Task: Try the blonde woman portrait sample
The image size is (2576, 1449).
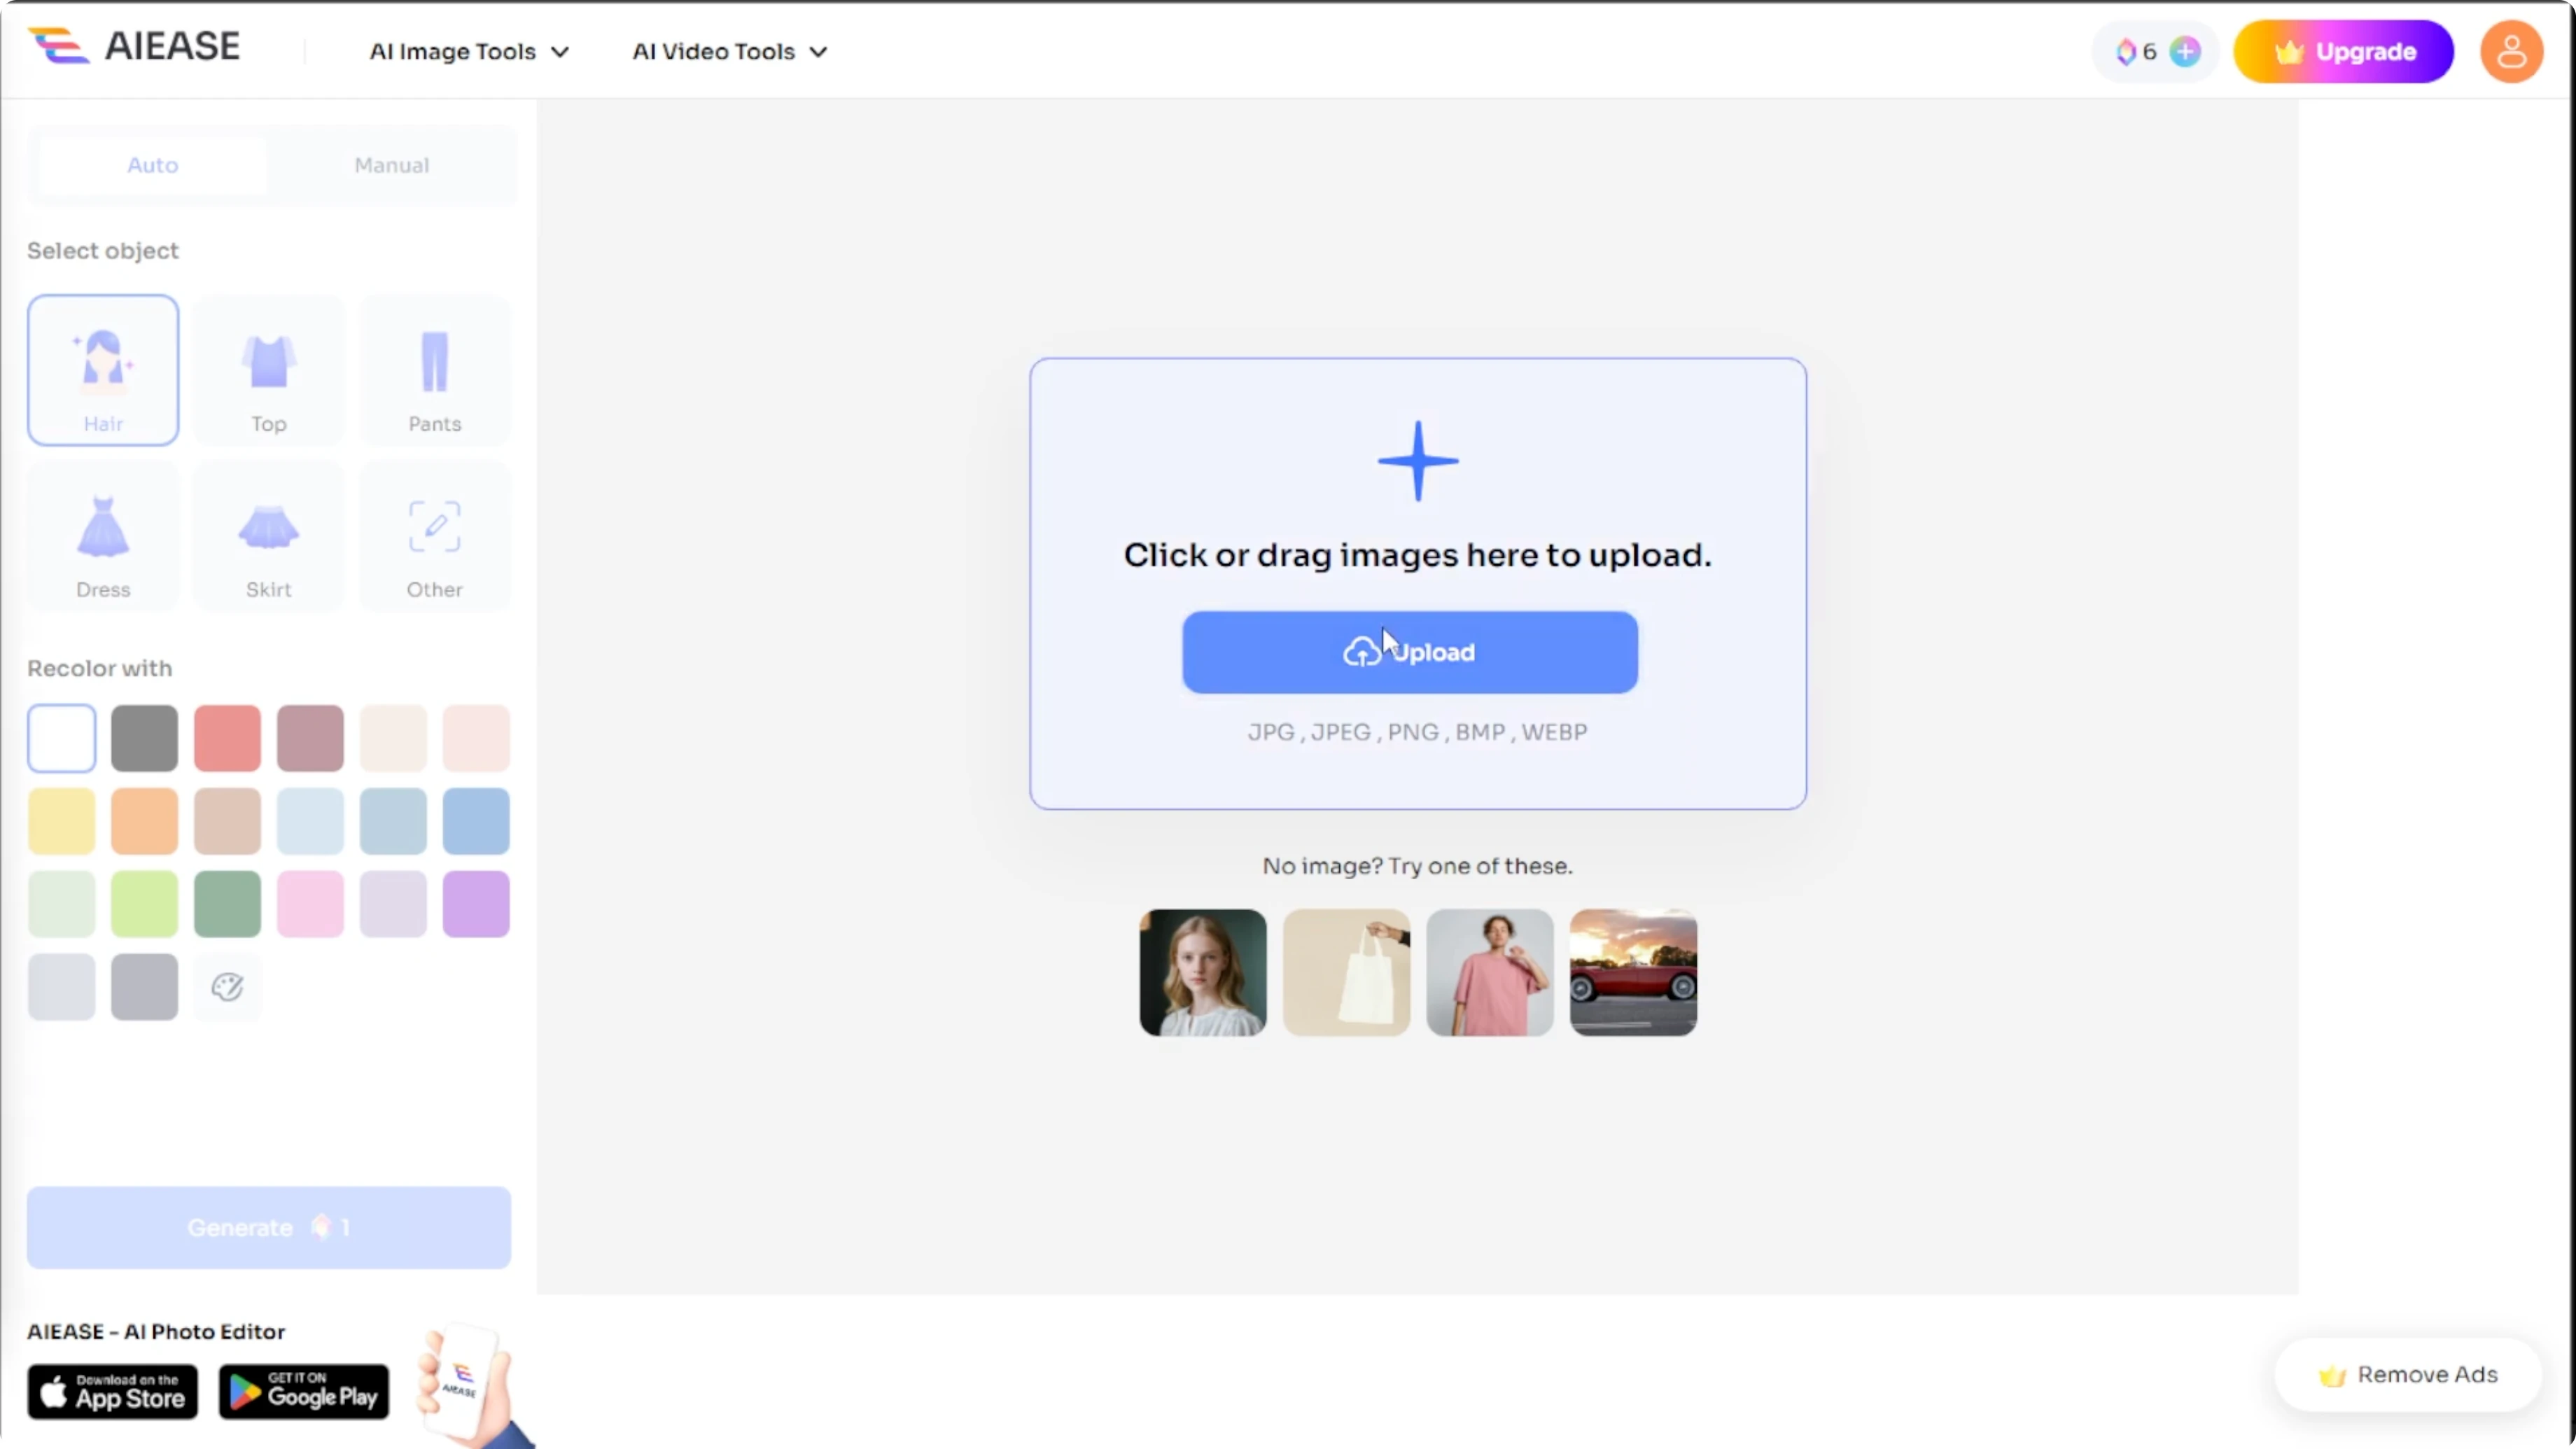Action: coord(1203,972)
